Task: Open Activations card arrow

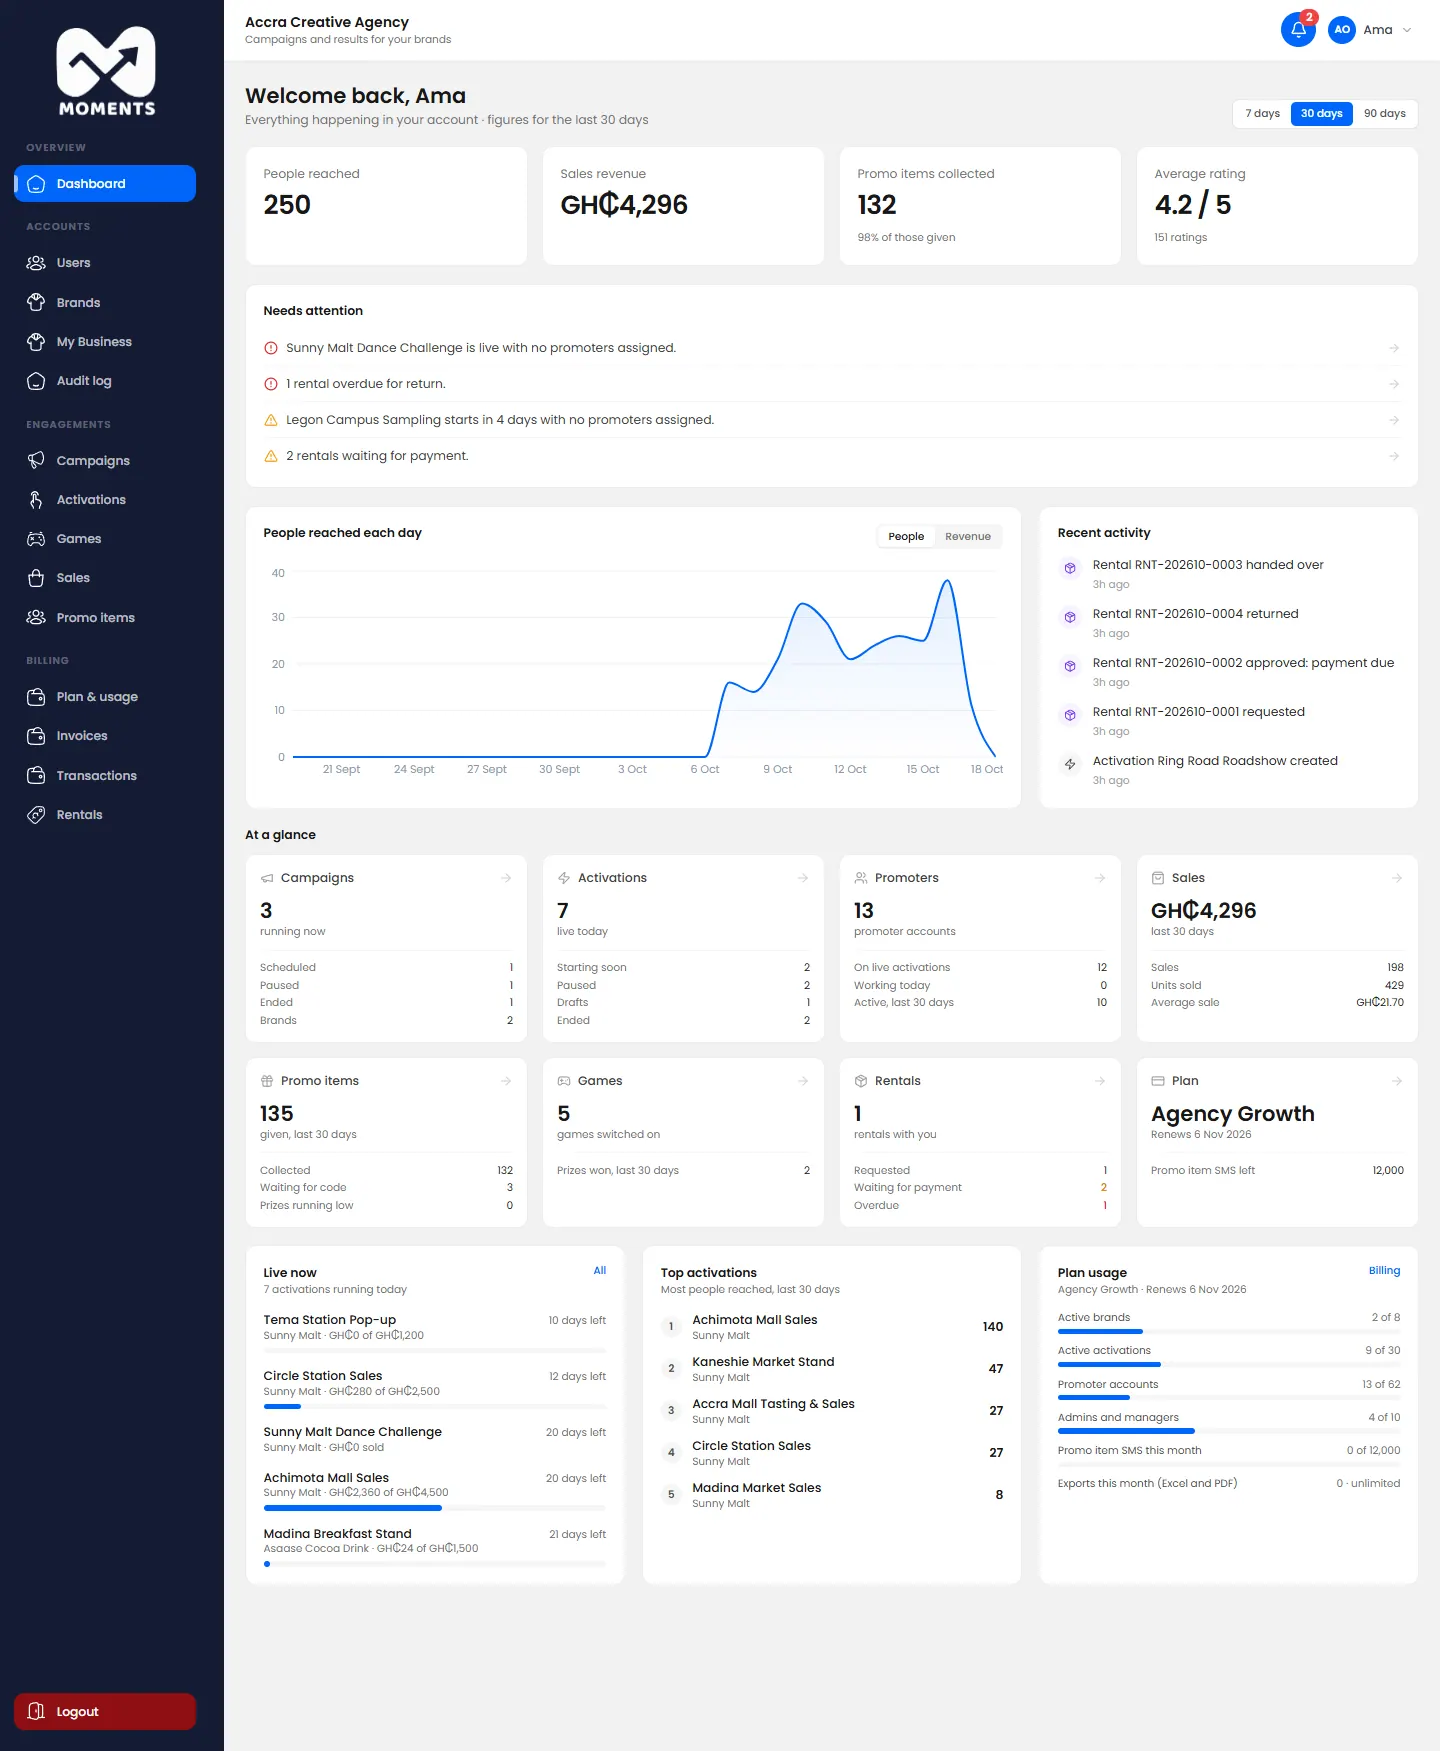Action: tap(803, 878)
